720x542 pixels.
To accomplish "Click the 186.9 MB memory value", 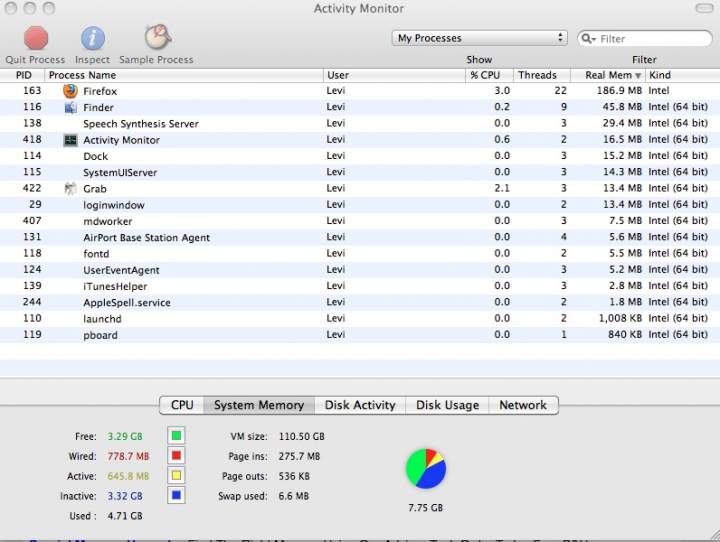I will coord(619,90).
